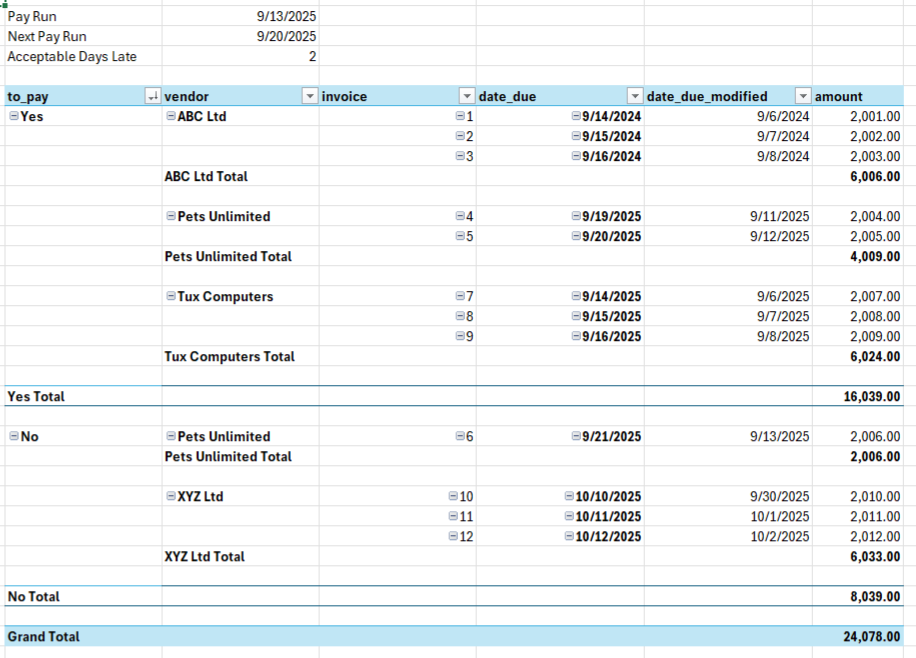The width and height of the screenshot is (916, 658).
Task: Open the date_due column filter dropdown
Action: [634, 96]
